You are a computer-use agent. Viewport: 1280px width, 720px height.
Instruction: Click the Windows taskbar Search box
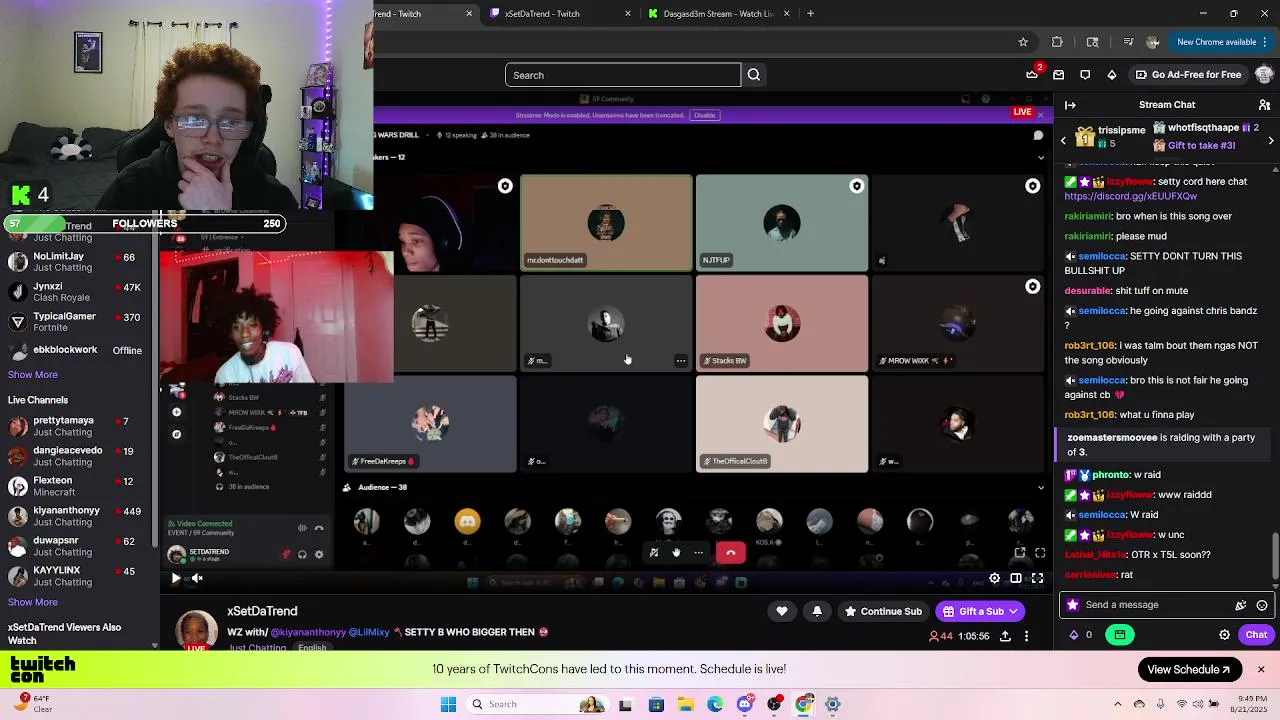pos(539,705)
